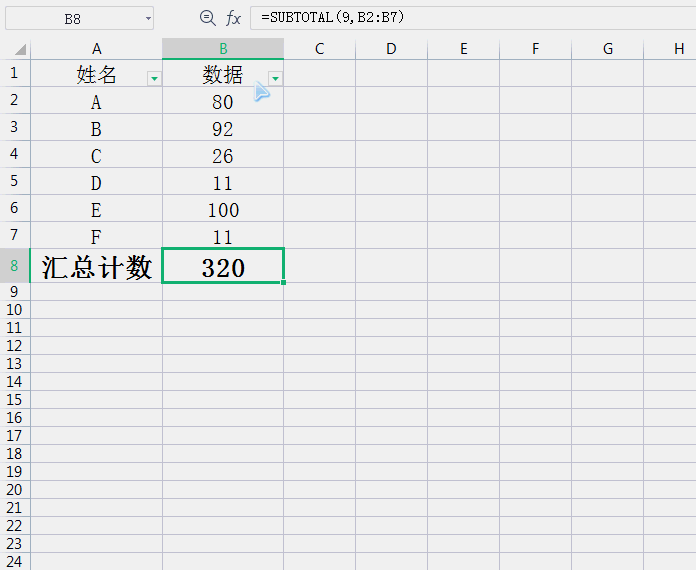Click the zoom magnifier icon beside fx
The width and height of the screenshot is (696, 570).
[x=207, y=18]
